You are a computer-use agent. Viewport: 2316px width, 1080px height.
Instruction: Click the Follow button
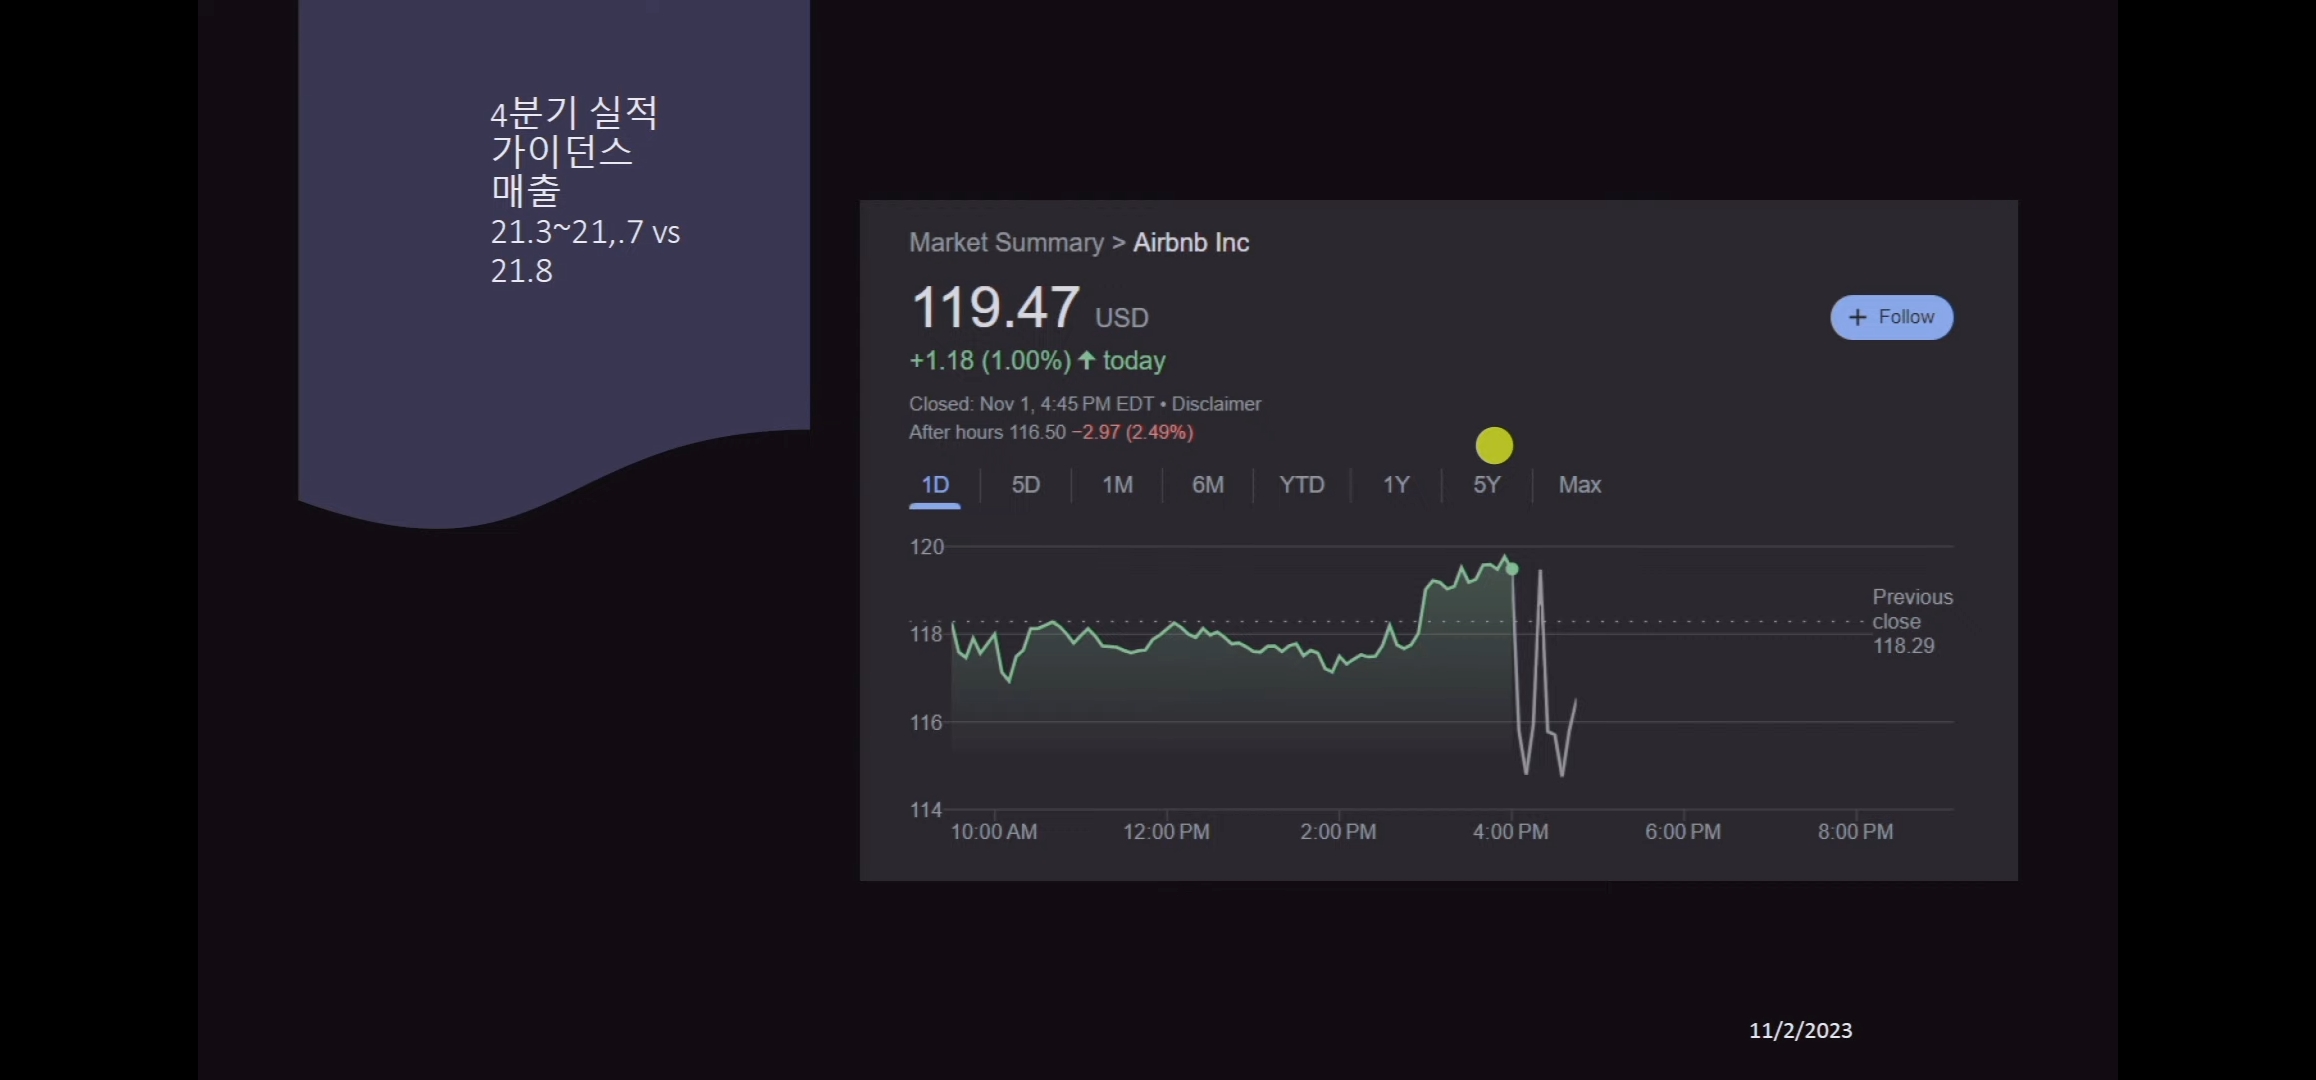click(x=1891, y=317)
